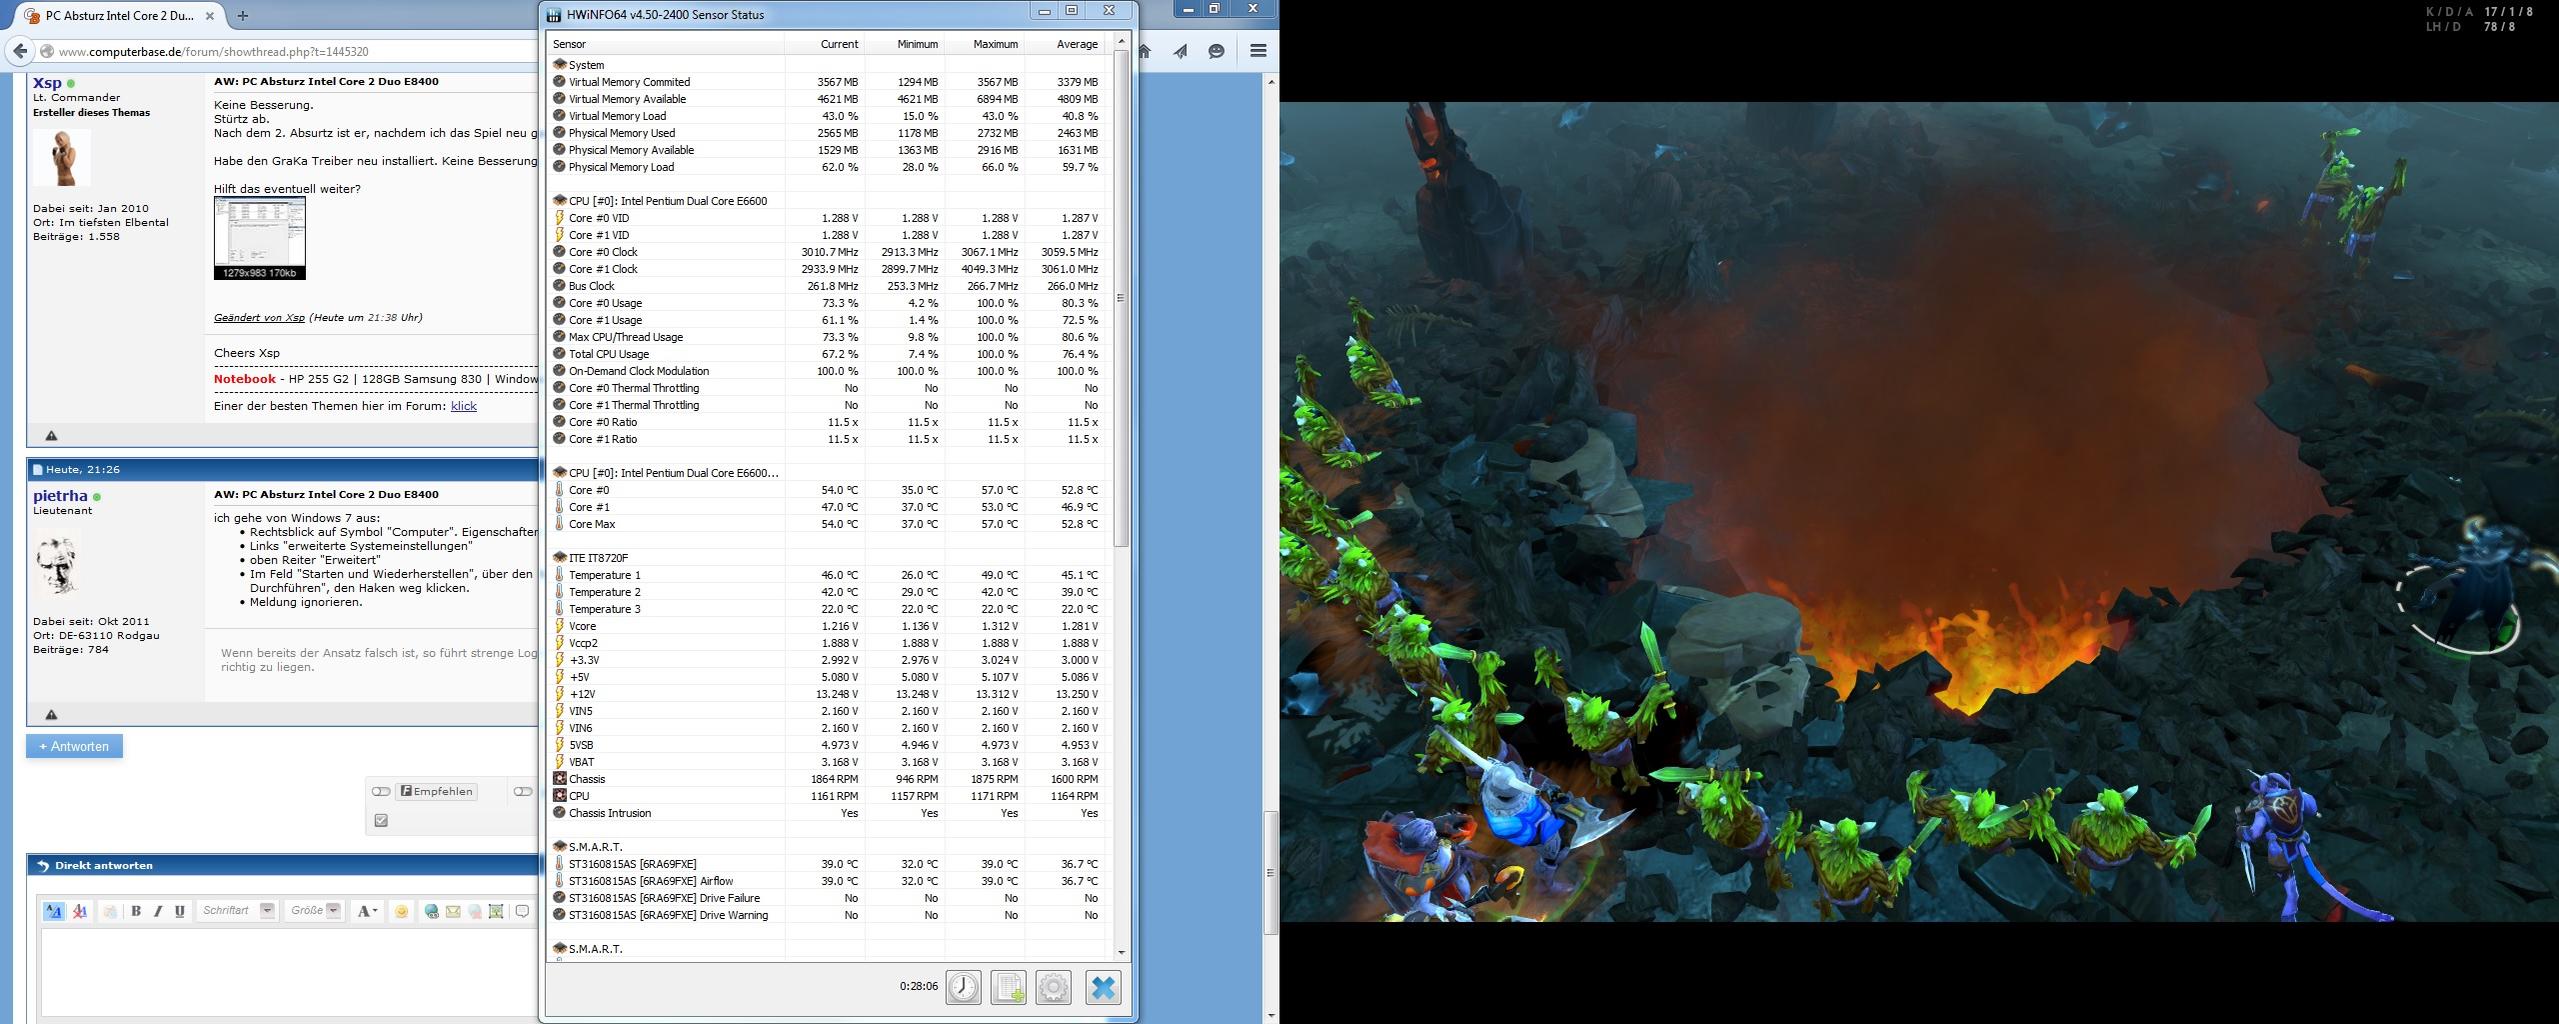Tick the checkbox below Empfehlen switch
2559x1024 pixels.
380,821
